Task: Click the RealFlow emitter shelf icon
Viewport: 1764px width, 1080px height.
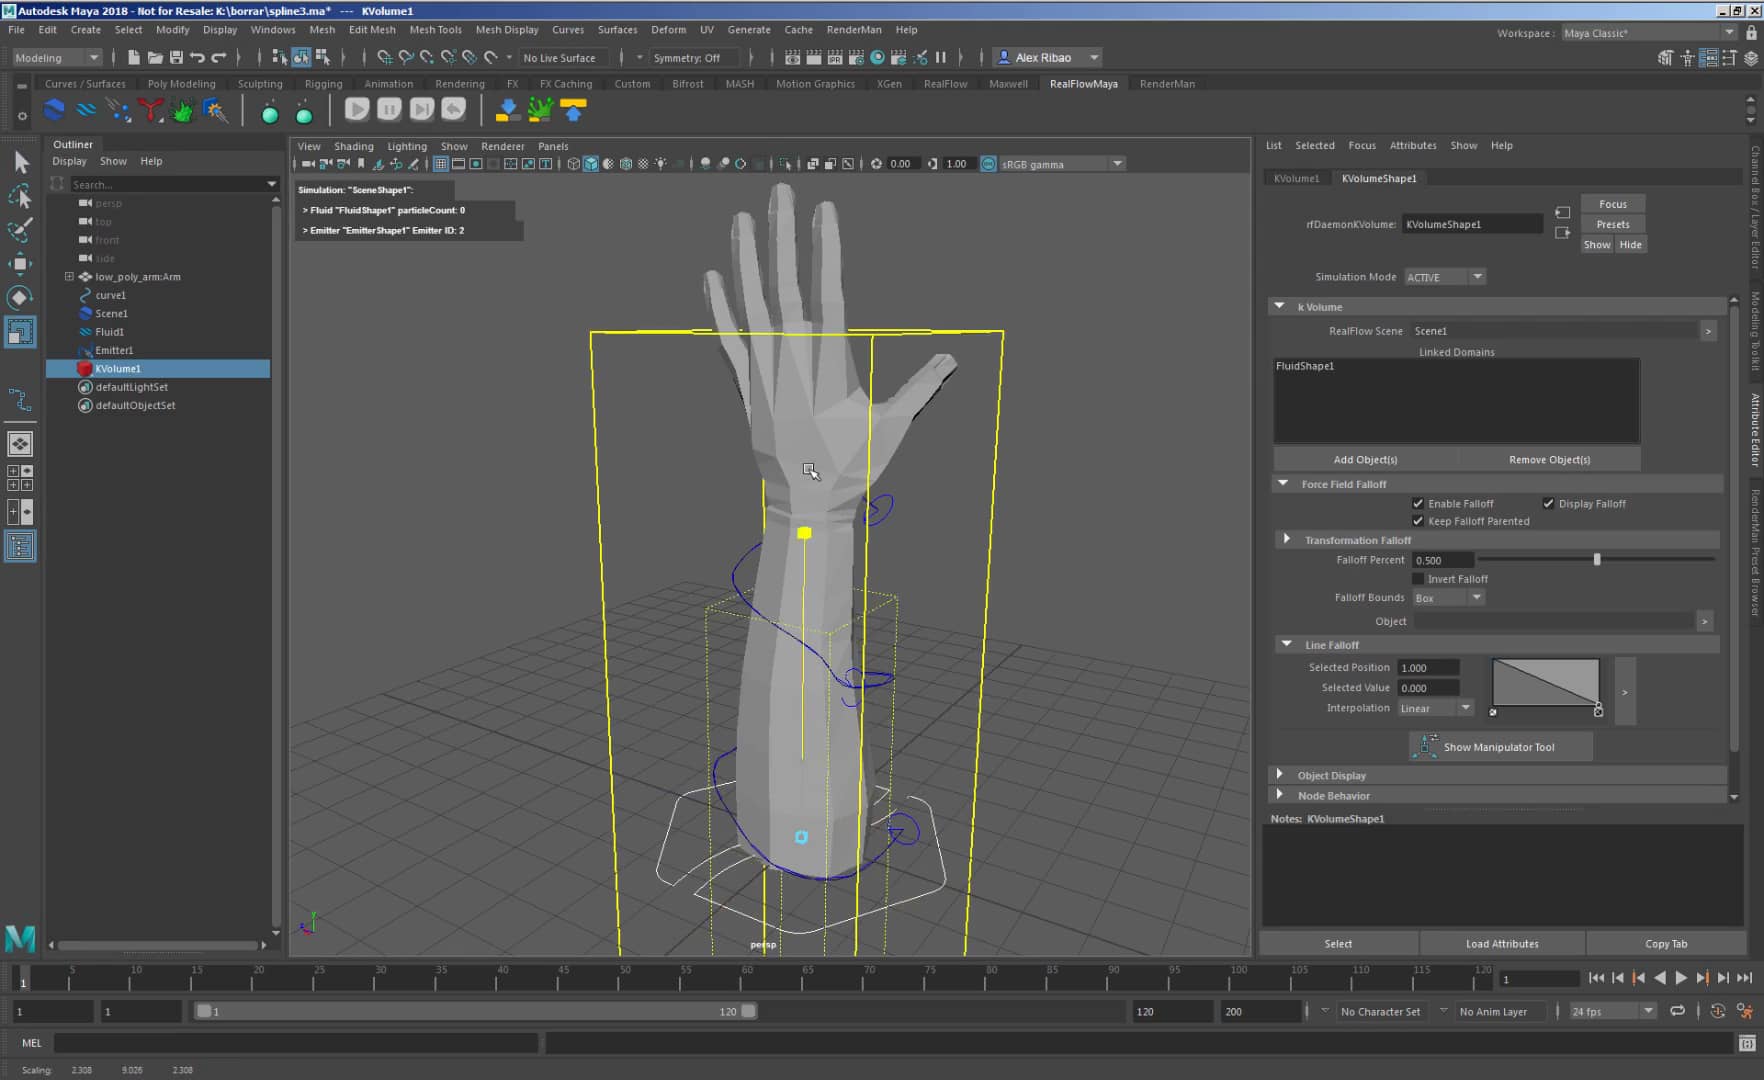Action: point(541,111)
